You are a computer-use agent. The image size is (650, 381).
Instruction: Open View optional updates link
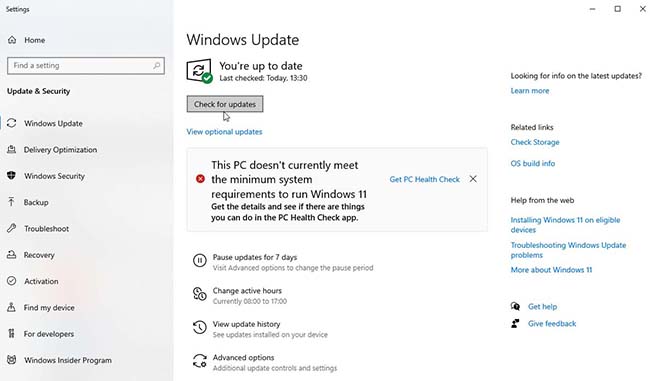(224, 131)
